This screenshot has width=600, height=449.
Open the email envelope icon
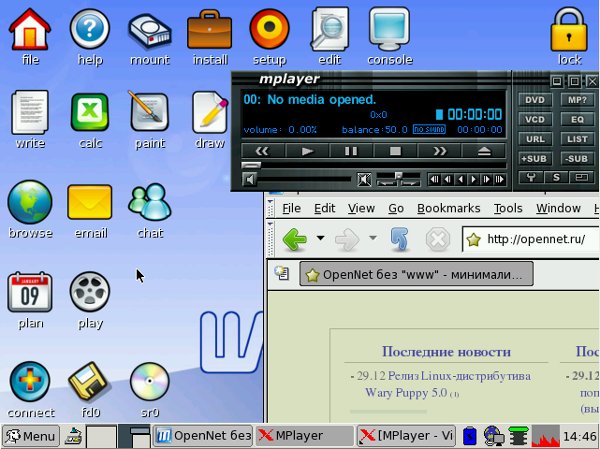[90, 202]
